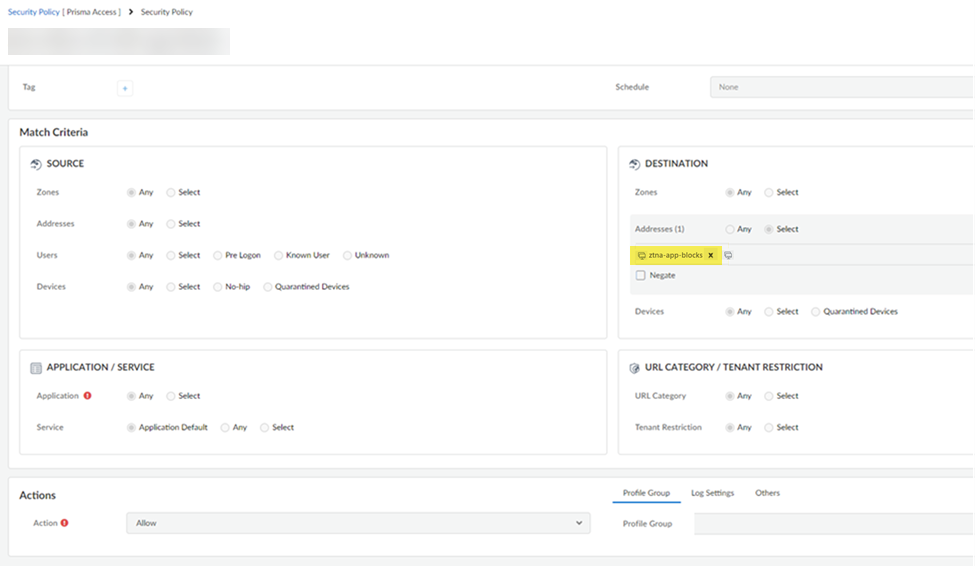Image resolution: width=975 pixels, height=566 pixels.
Task: Select Pre Logon for source Users
Action: click(218, 255)
